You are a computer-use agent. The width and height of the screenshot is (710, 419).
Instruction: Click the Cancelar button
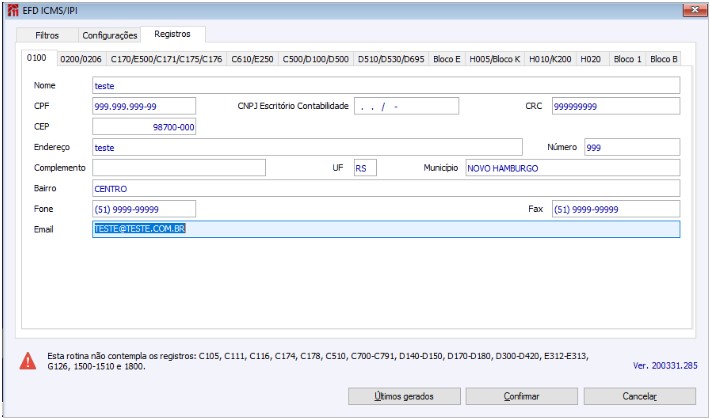pyautogui.click(x=639, y=396)
